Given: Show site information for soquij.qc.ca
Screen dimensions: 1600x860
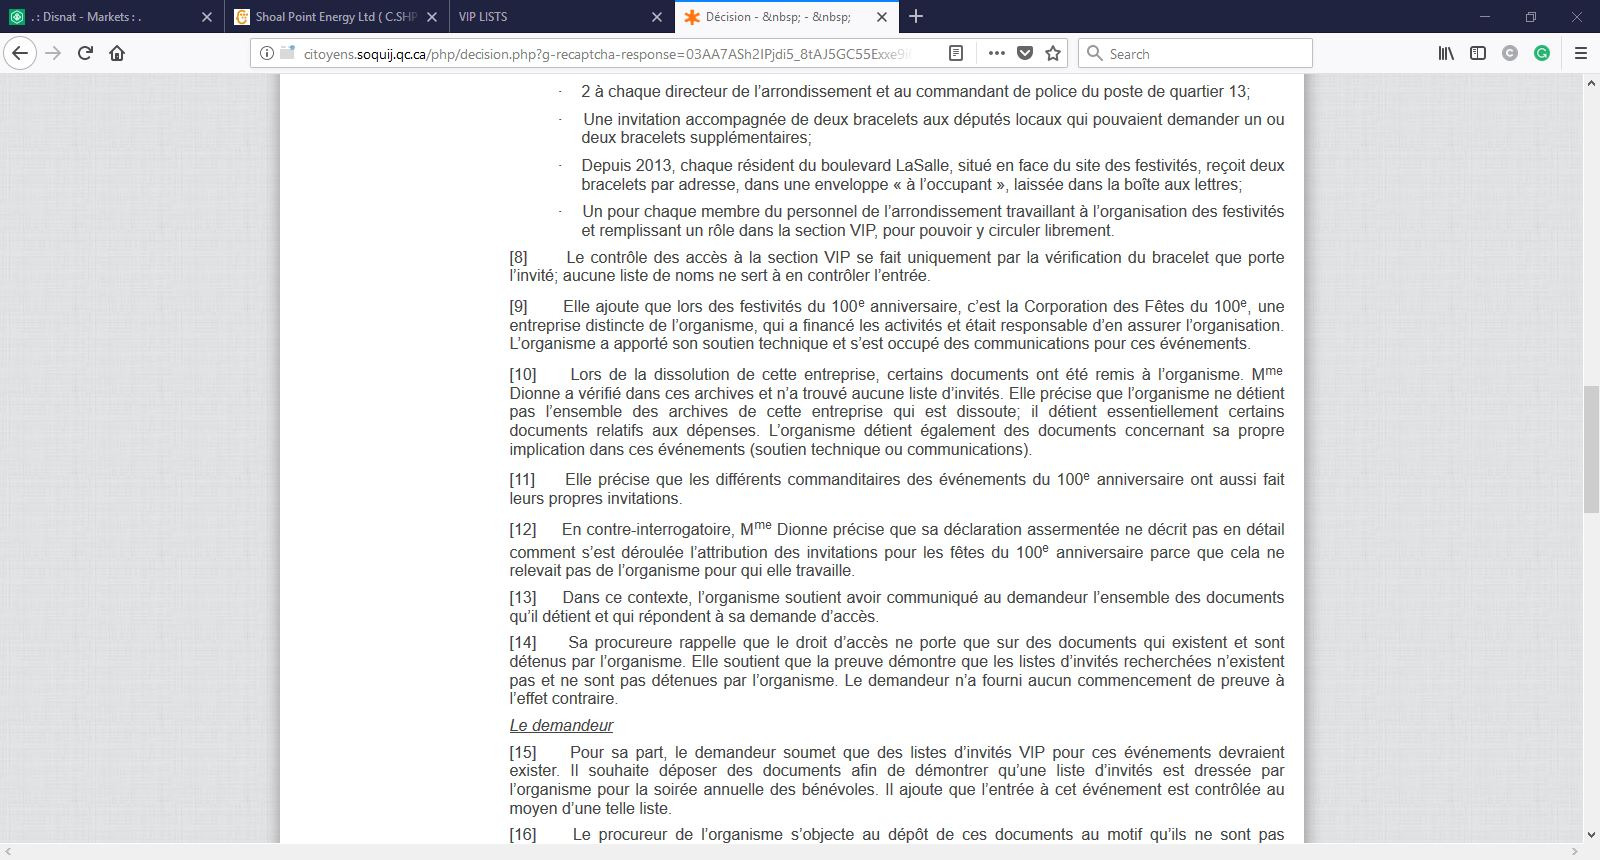Looking at the screenshot, I should (x=267, y=53).
